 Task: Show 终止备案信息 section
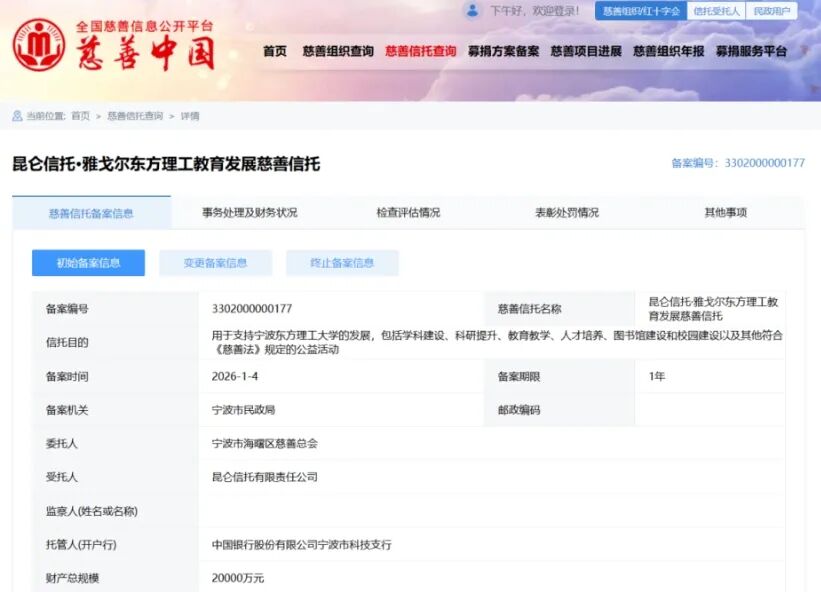click(x=342, y=263)
